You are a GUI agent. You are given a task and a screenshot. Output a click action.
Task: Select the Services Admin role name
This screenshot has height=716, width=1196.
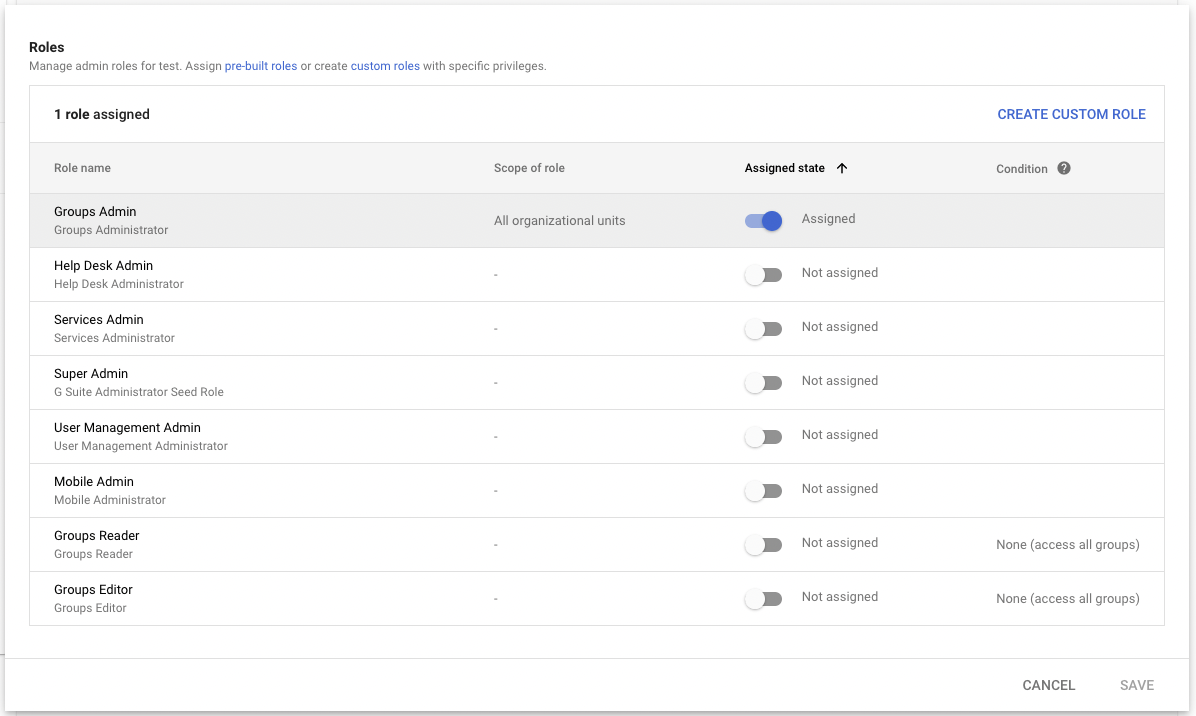pyautogui.click(x=99, y=320)
